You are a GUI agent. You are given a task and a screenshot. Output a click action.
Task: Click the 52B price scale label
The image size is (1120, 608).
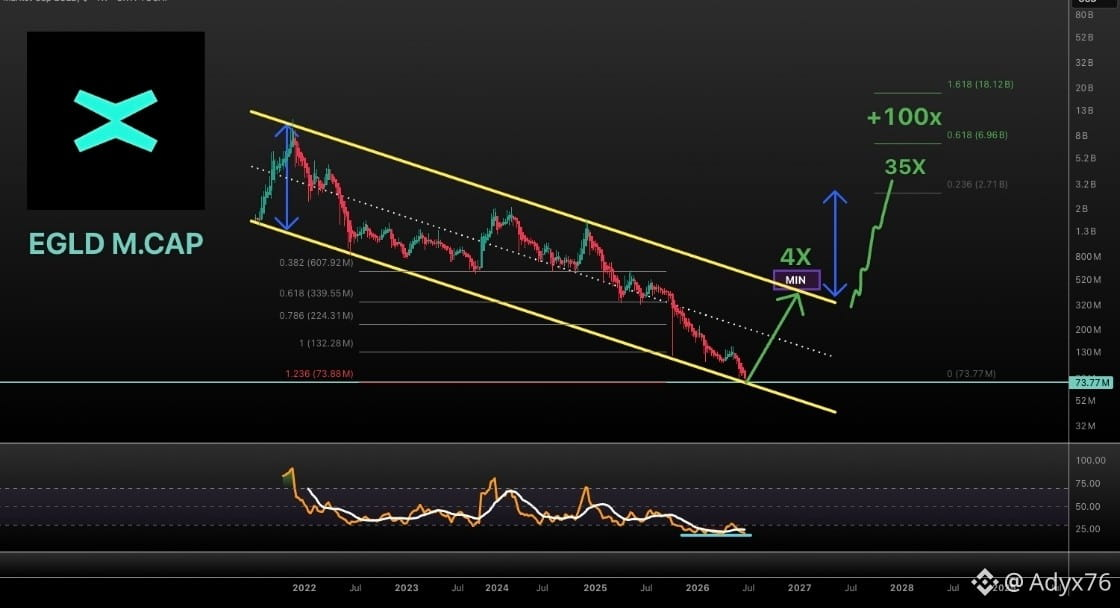tap(1084, 37)
